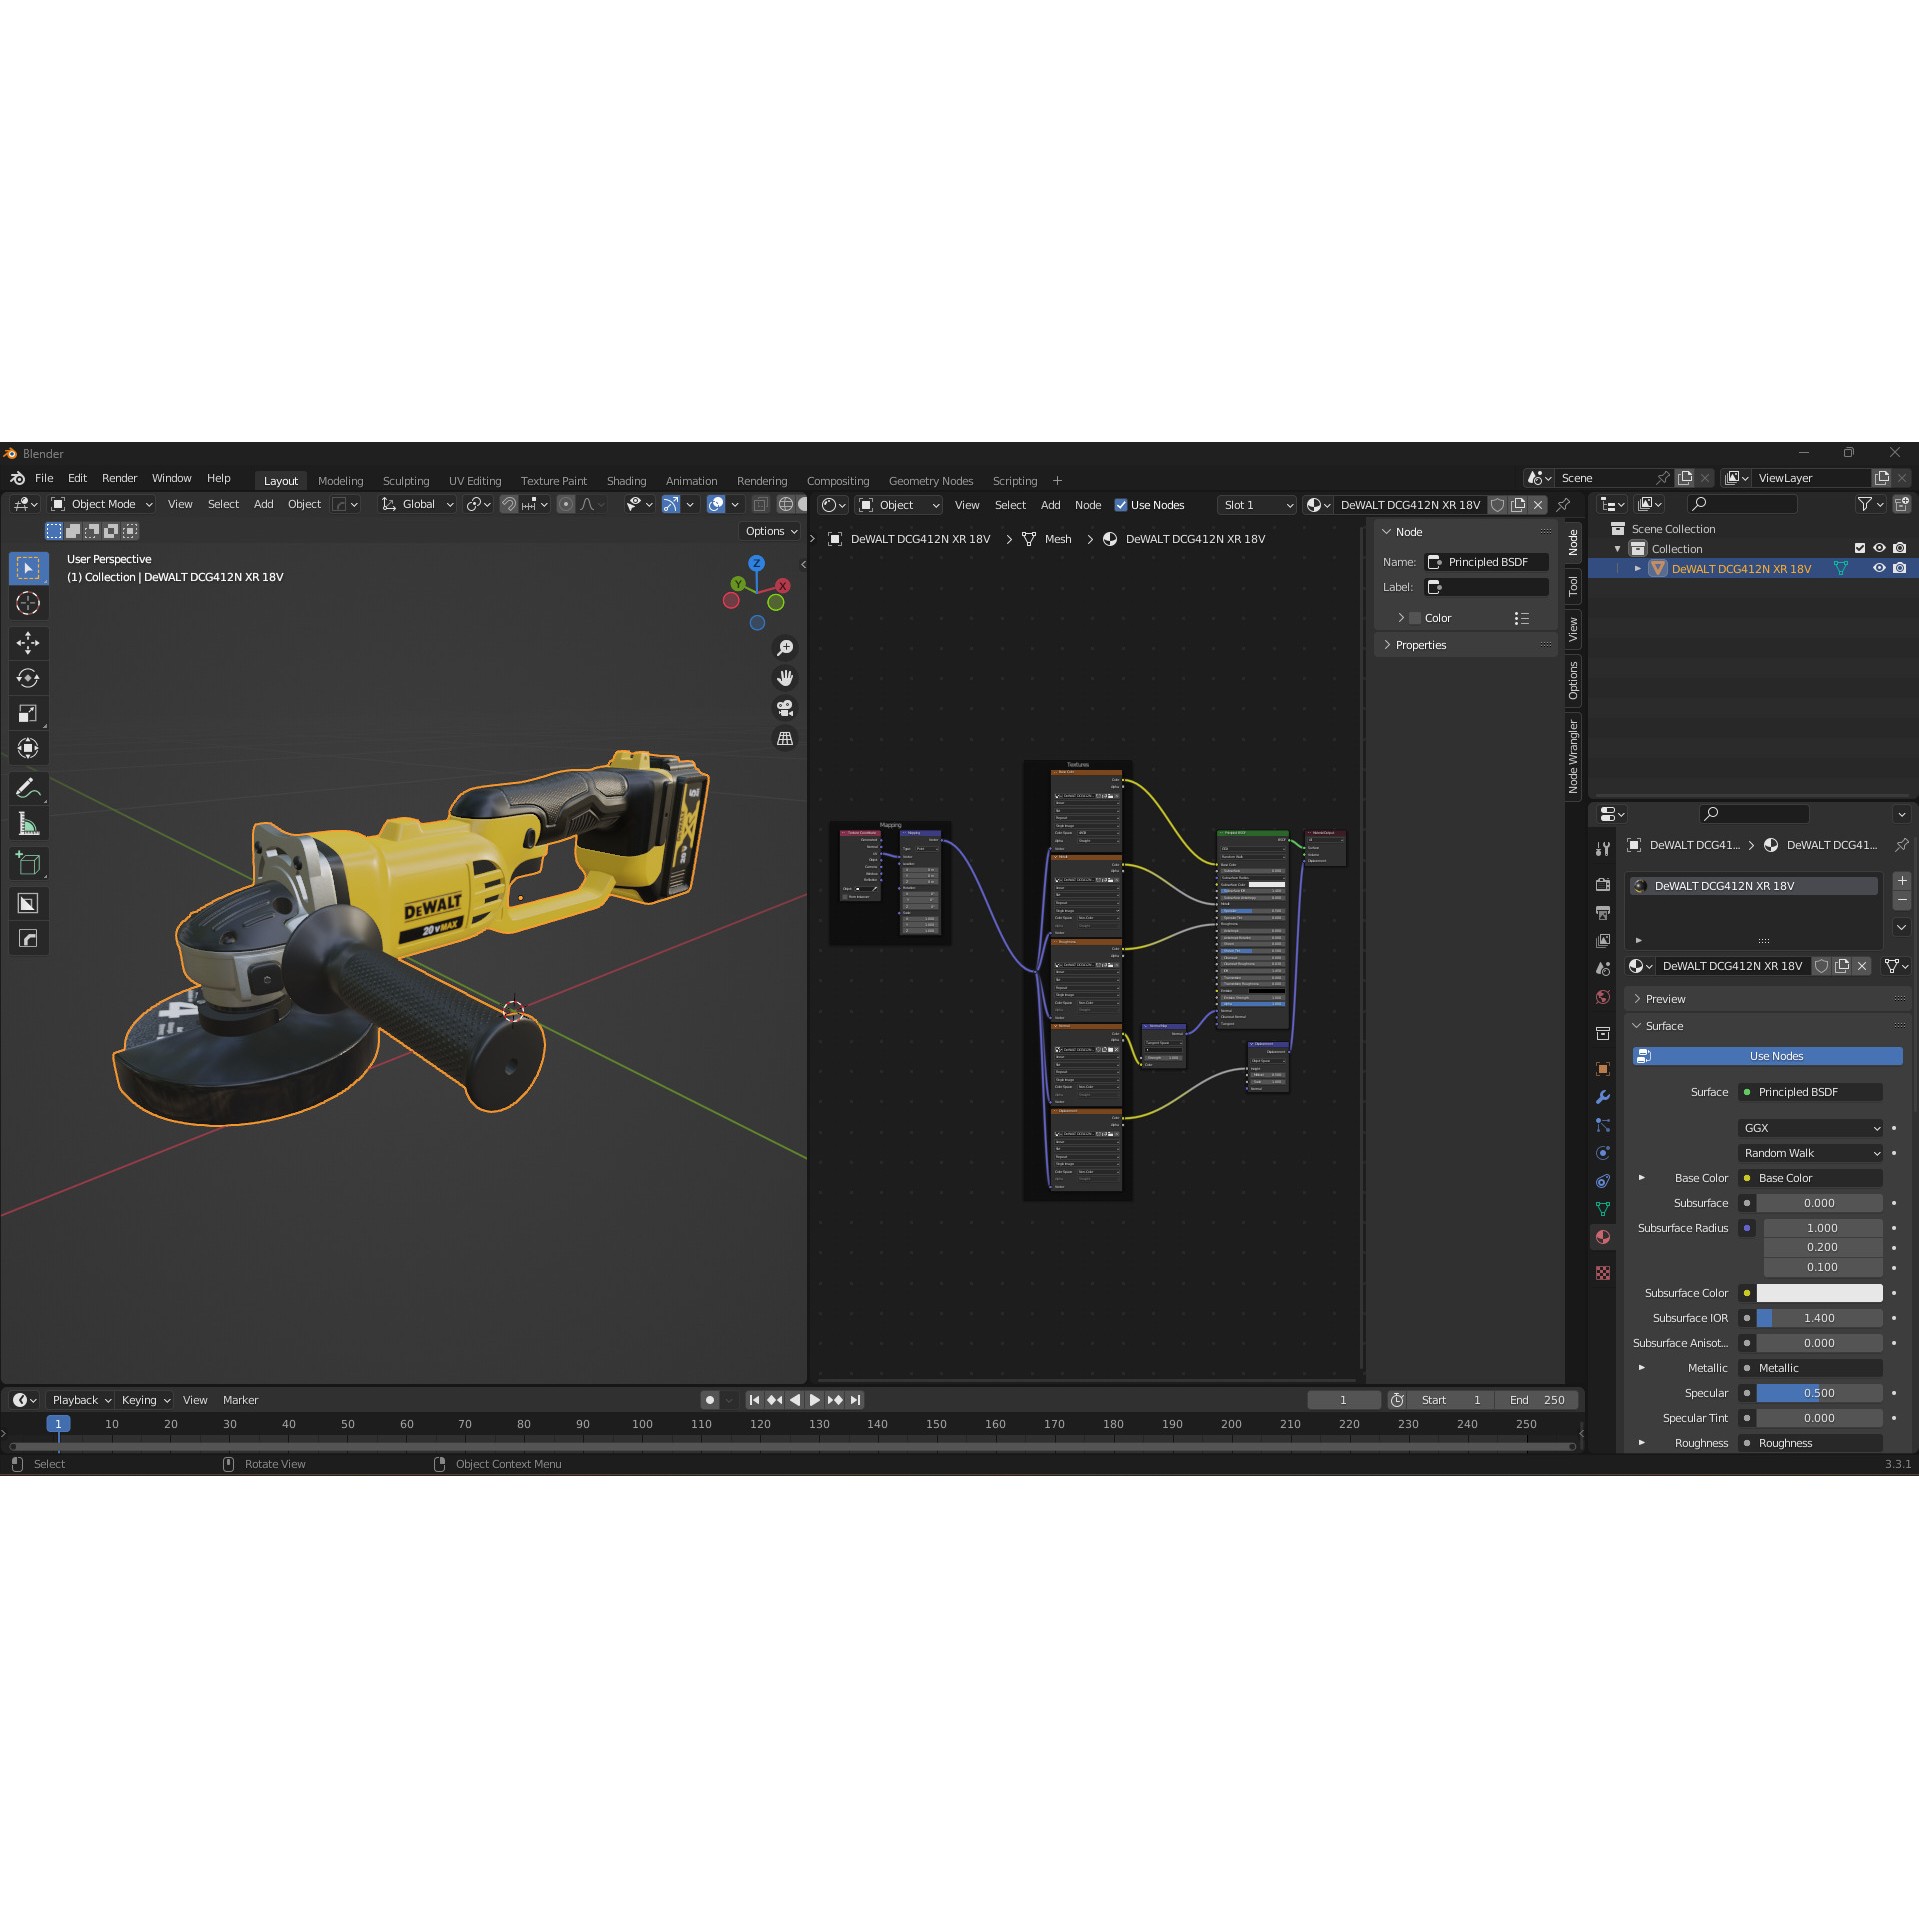Viewport: 1919px width, 1919px height.
Task: Open the File menu
Action: click(44, 478)
